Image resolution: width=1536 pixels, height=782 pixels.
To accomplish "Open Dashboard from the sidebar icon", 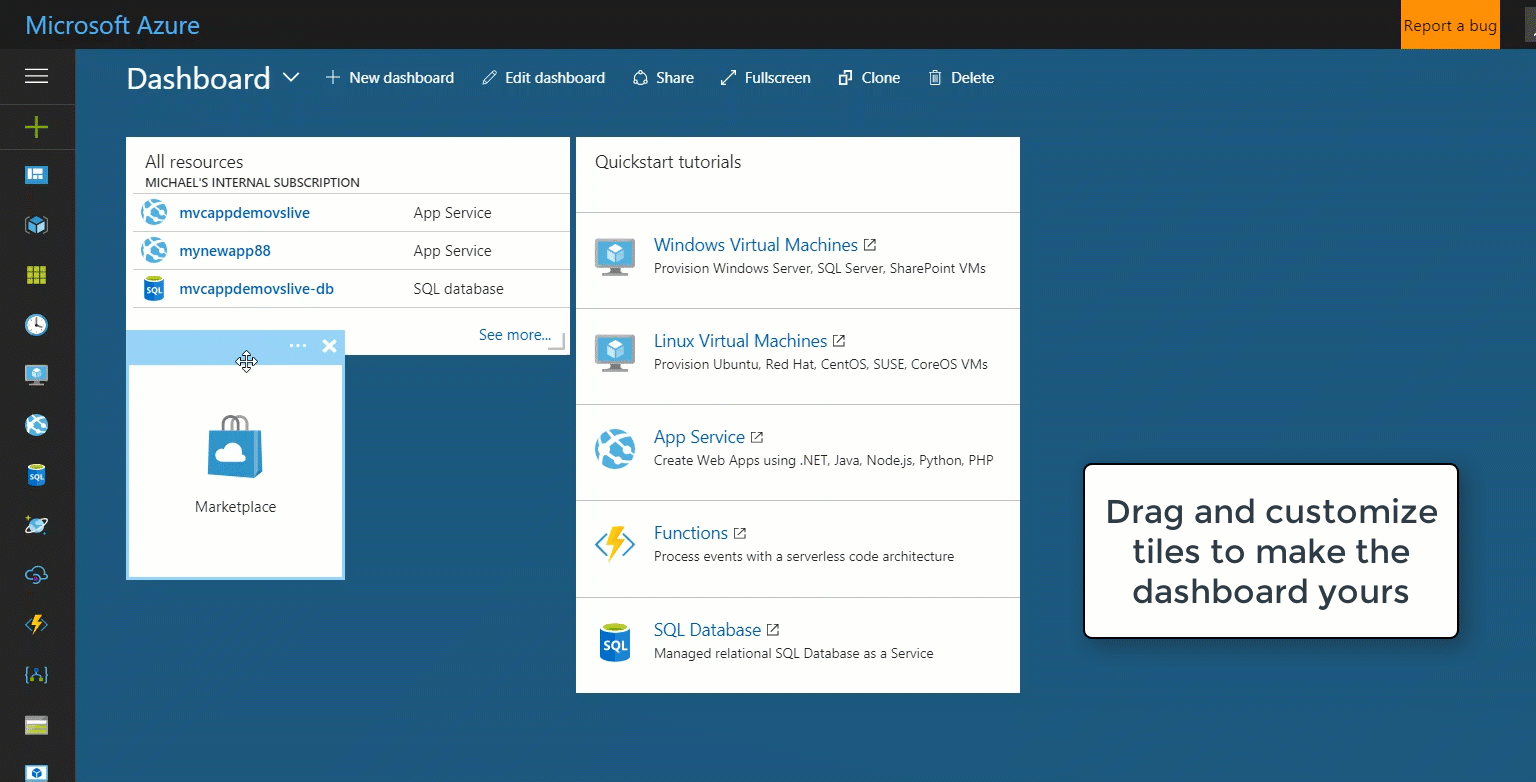I will 37,175.
